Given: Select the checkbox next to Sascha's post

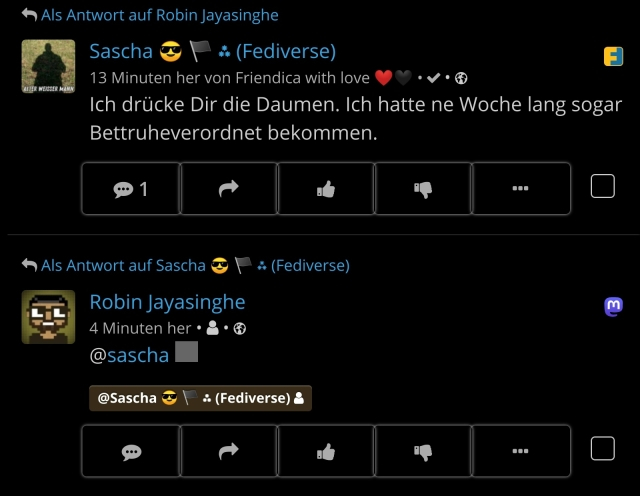Looking at the screenshot, I should (x=602, y=186).
